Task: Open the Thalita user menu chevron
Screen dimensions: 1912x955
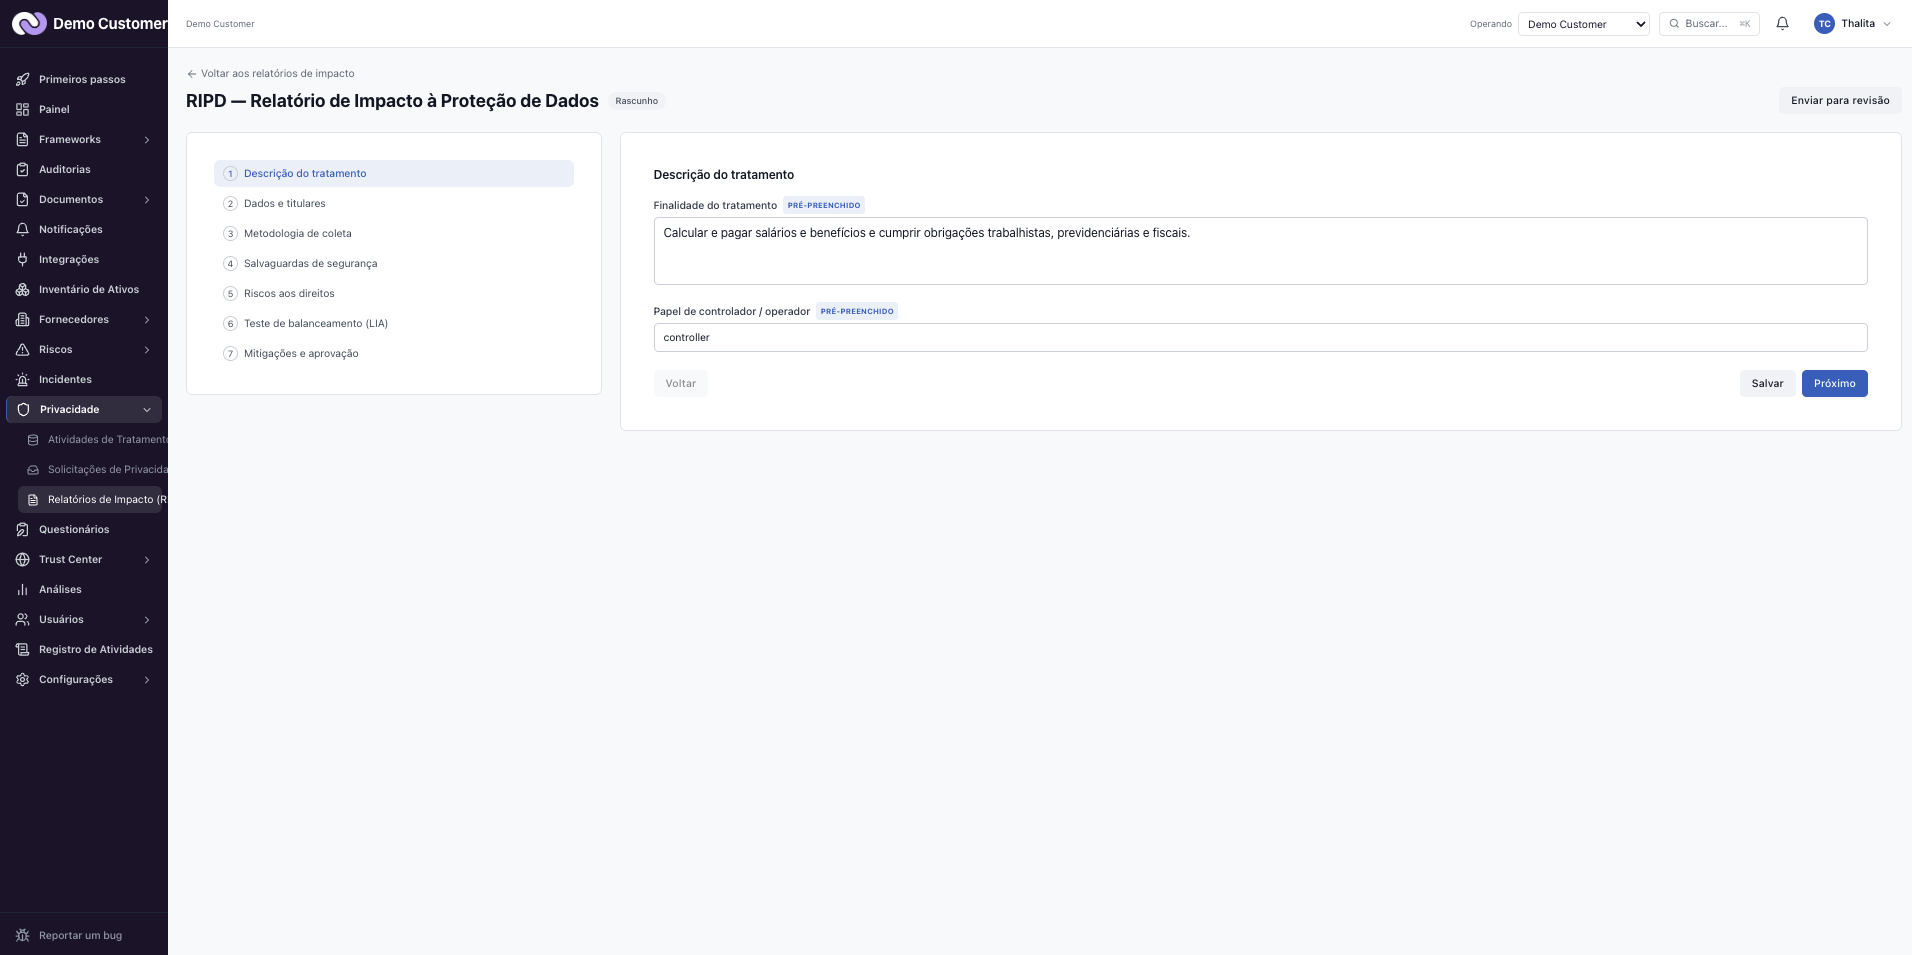Action: 1887,24
